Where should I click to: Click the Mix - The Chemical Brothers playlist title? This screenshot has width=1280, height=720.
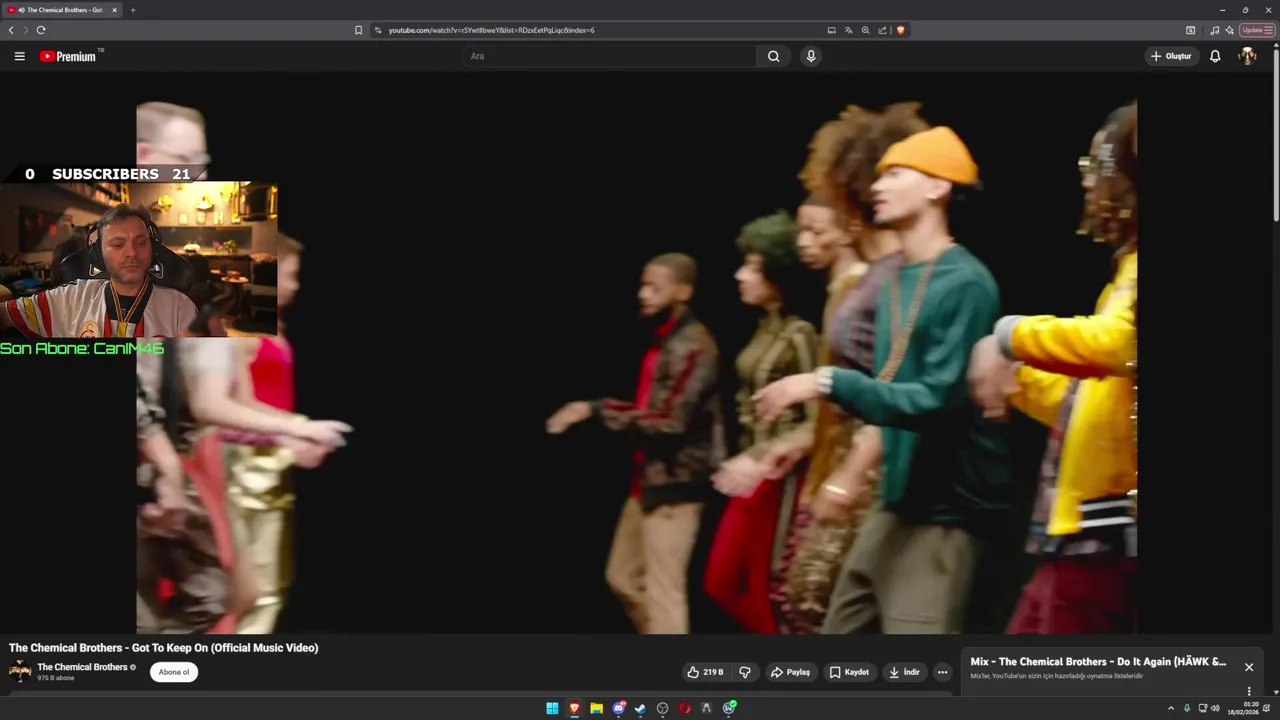(x=1098, y=662)
